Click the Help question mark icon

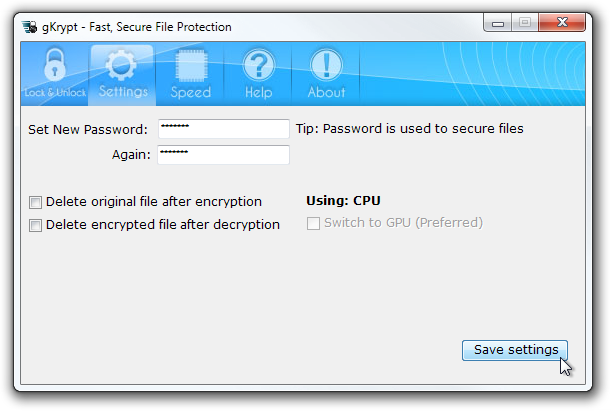[x=259, y=65]
